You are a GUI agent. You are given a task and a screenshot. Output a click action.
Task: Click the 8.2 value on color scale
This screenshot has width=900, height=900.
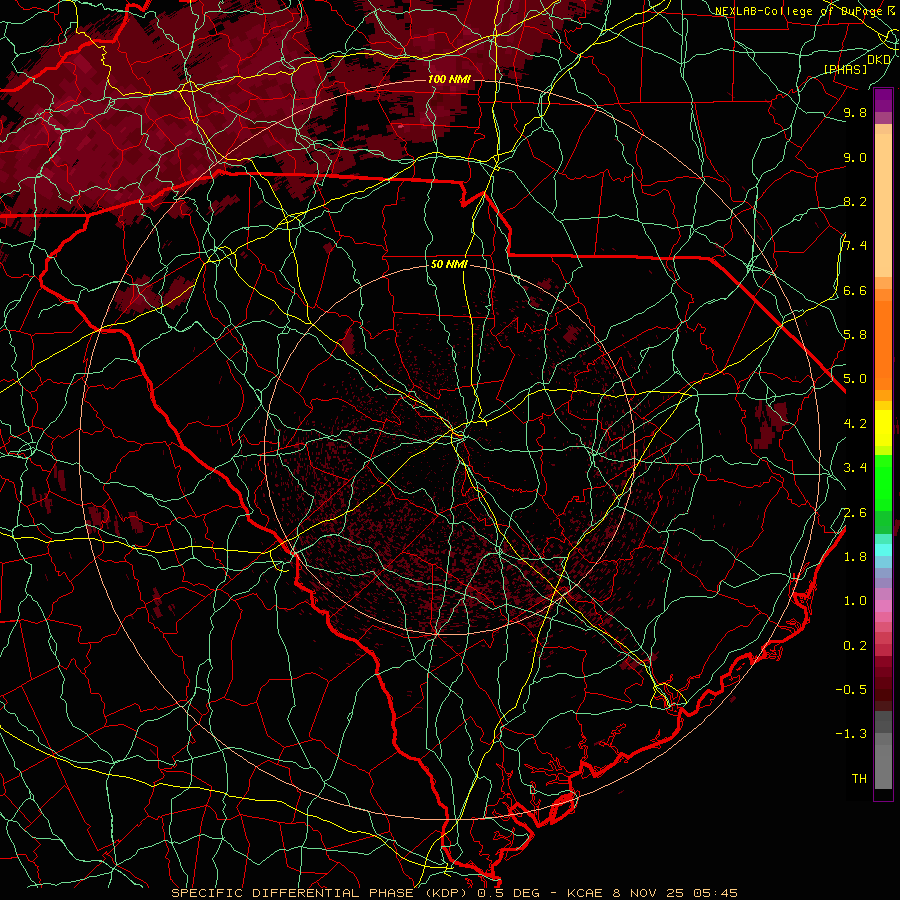click(855, 202)
